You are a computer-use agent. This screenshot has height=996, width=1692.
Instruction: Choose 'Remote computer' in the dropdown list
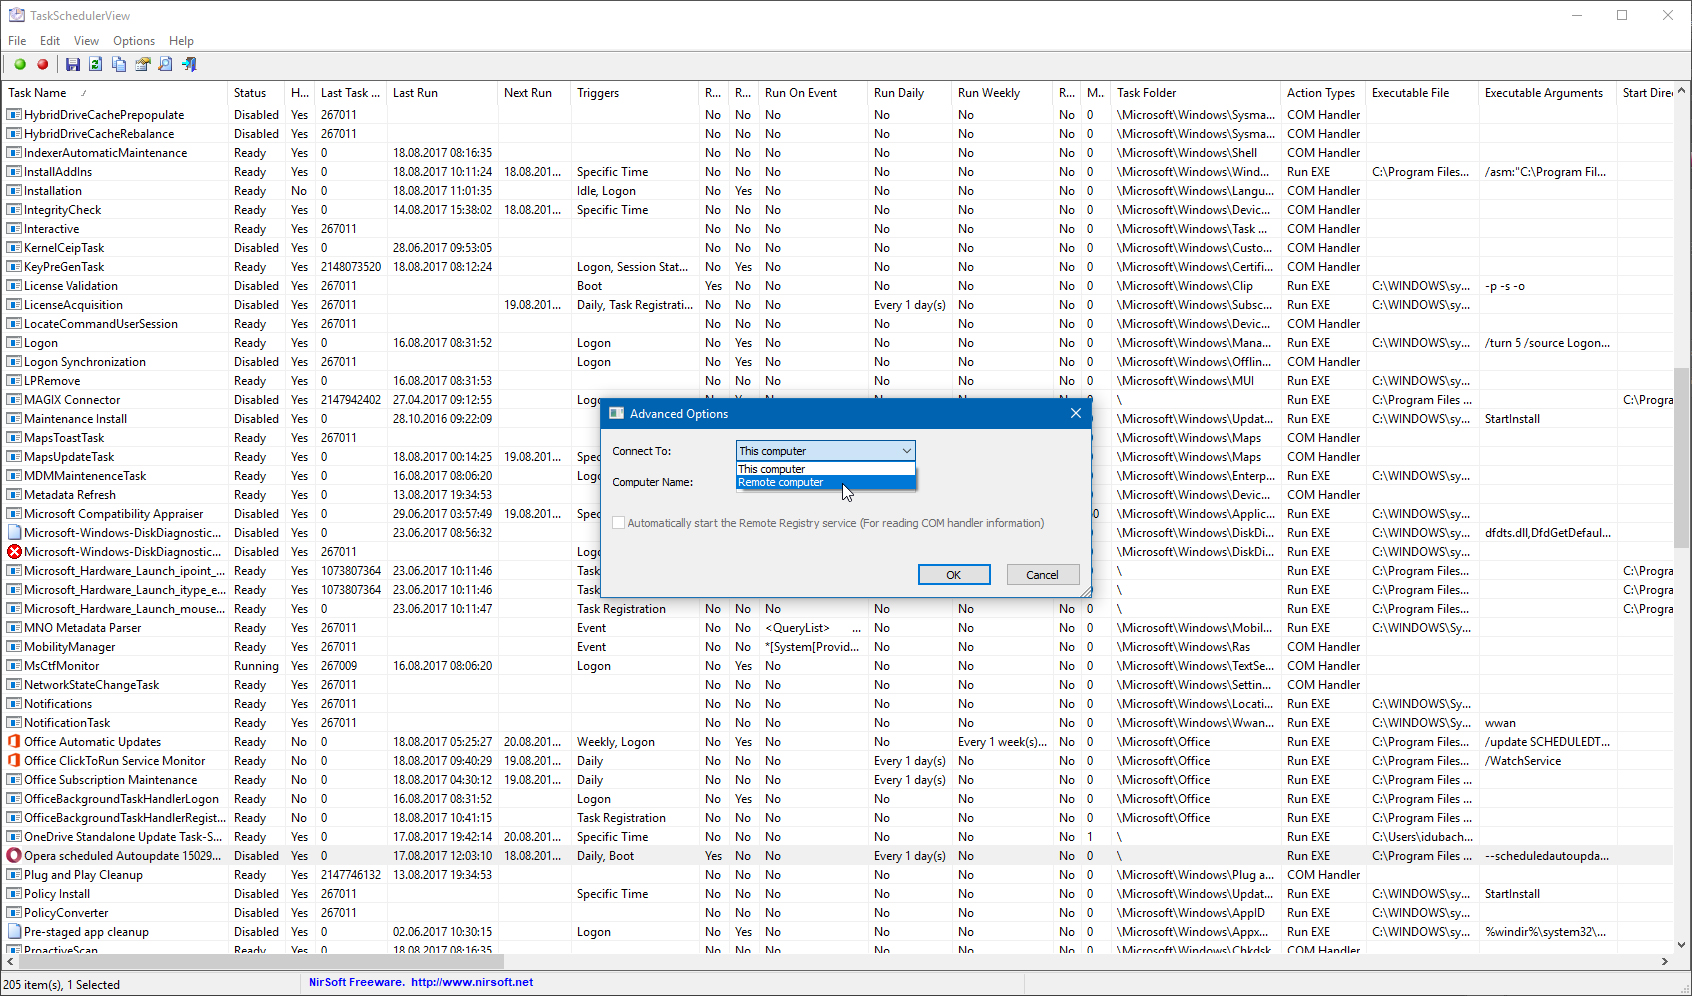click(825, 482)
